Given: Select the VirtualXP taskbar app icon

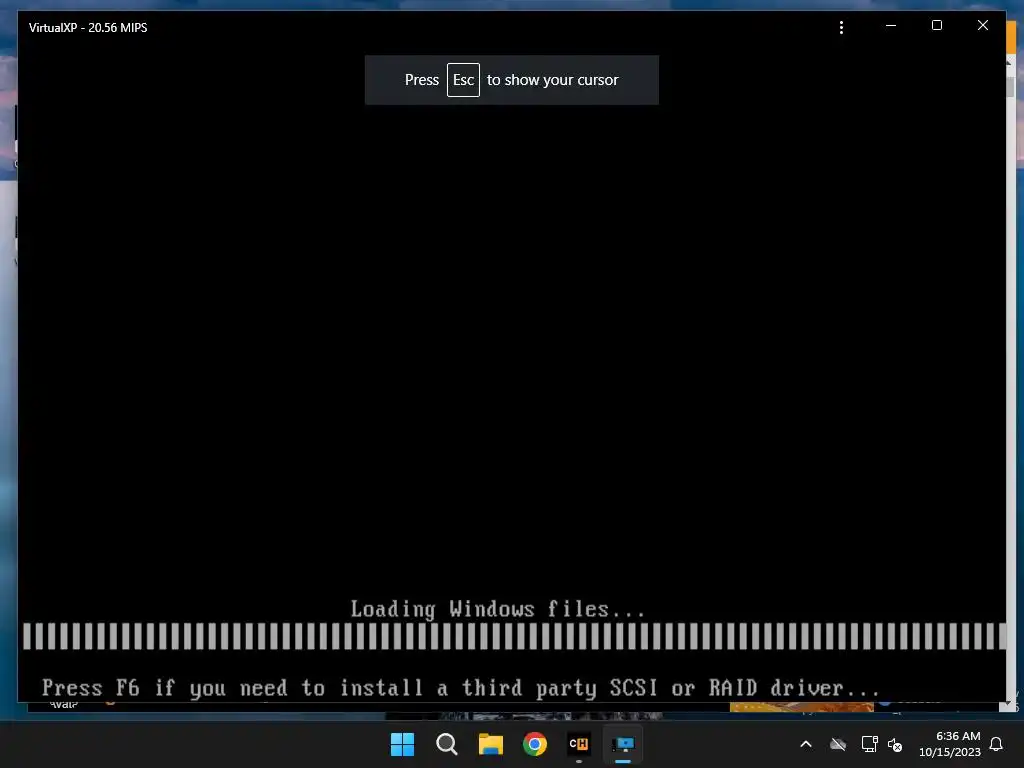Looking at the screenshot, I should point(623,744).
